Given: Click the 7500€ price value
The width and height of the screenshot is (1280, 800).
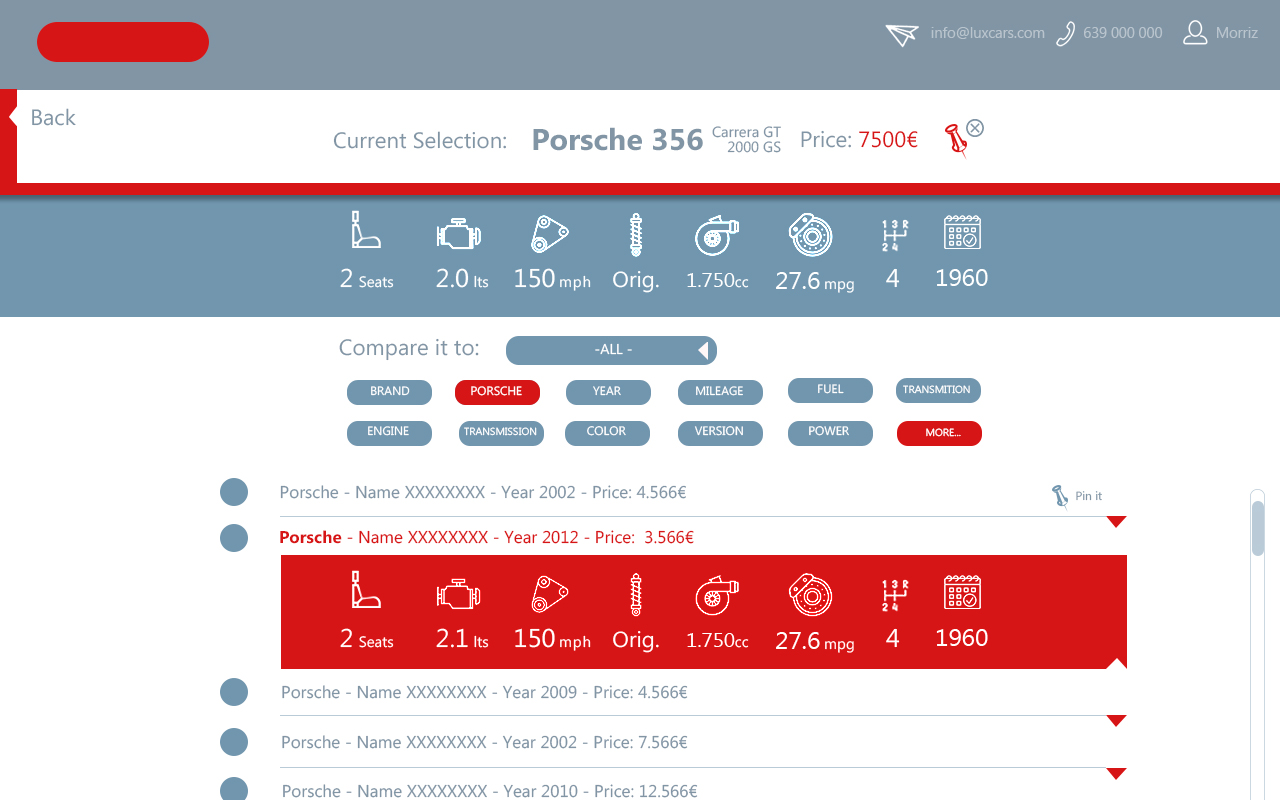Looking at the screenshot, I should [888, 140].
